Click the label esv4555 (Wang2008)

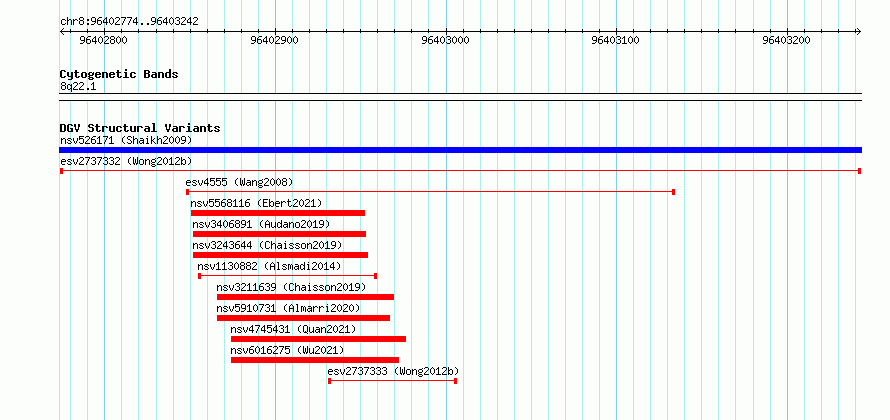pos(240,182)
